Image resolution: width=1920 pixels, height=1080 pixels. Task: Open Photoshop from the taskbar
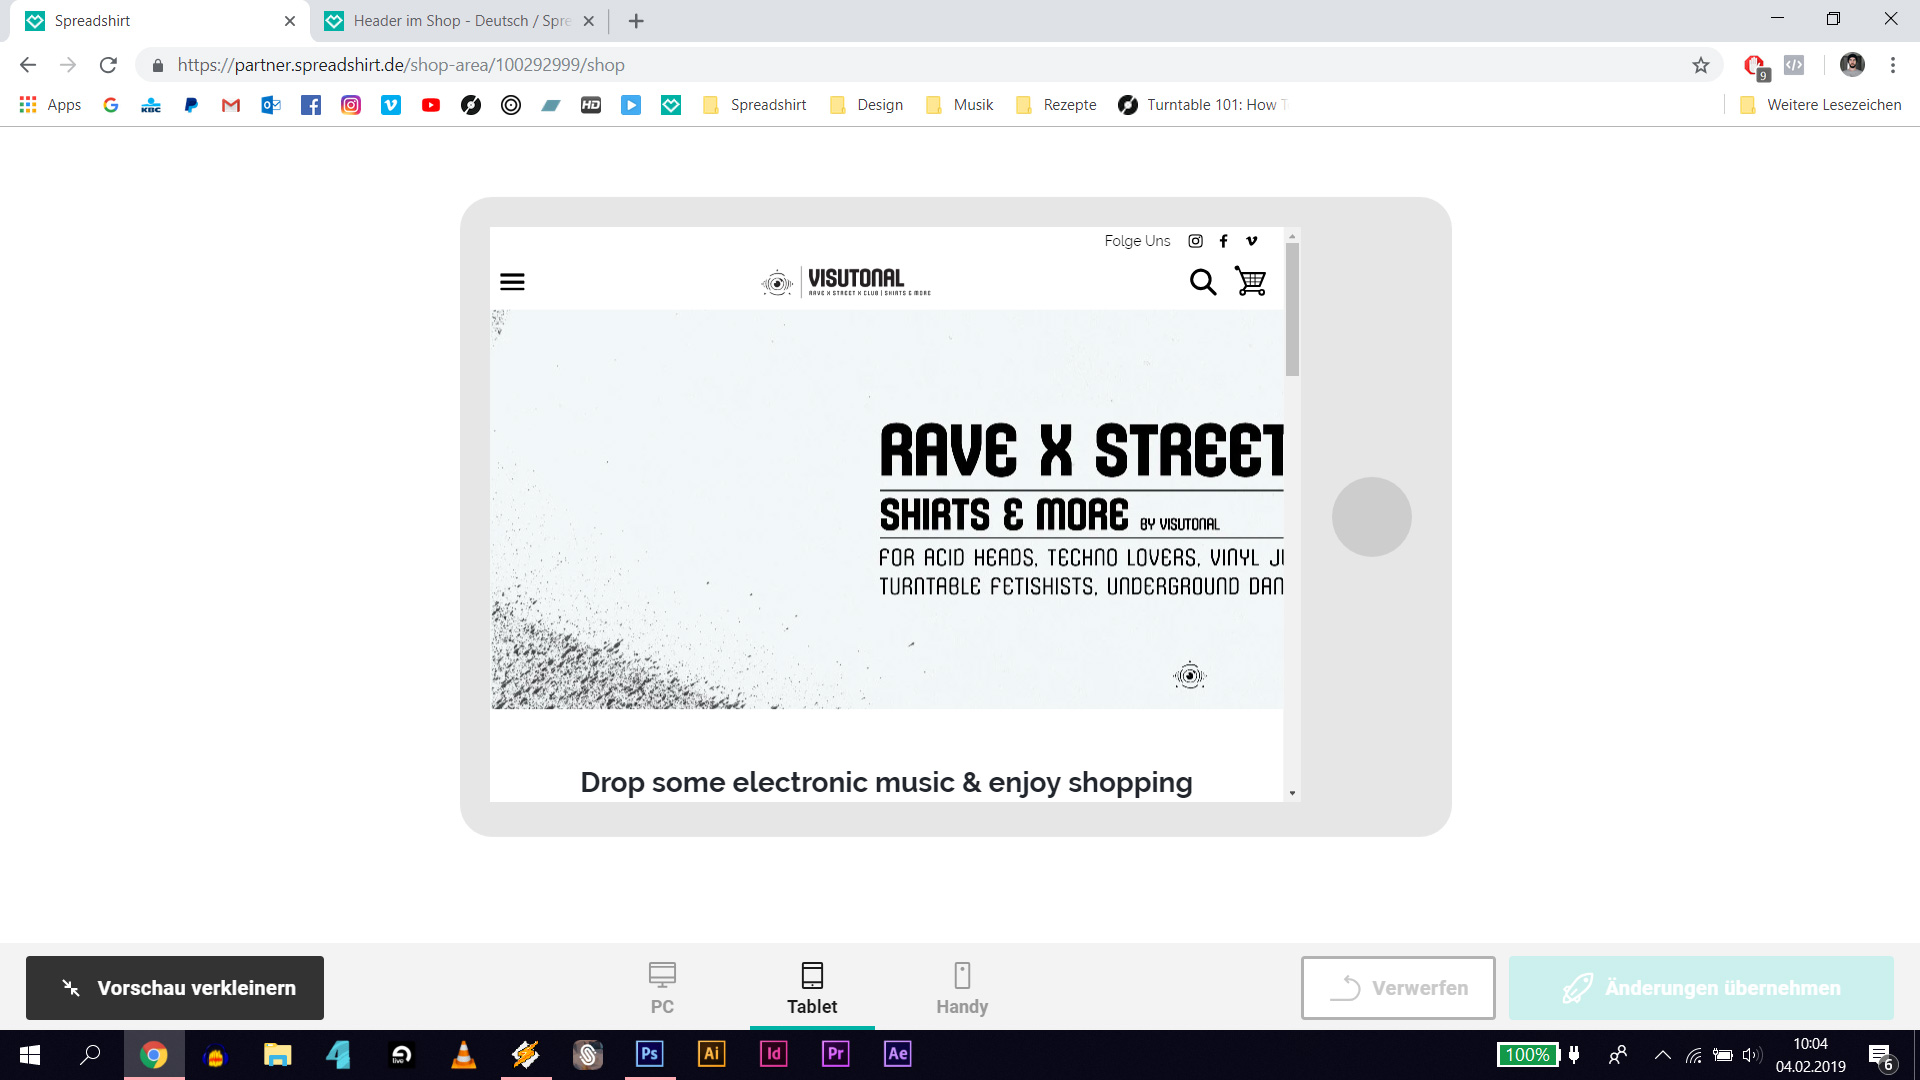point(649,1054)
